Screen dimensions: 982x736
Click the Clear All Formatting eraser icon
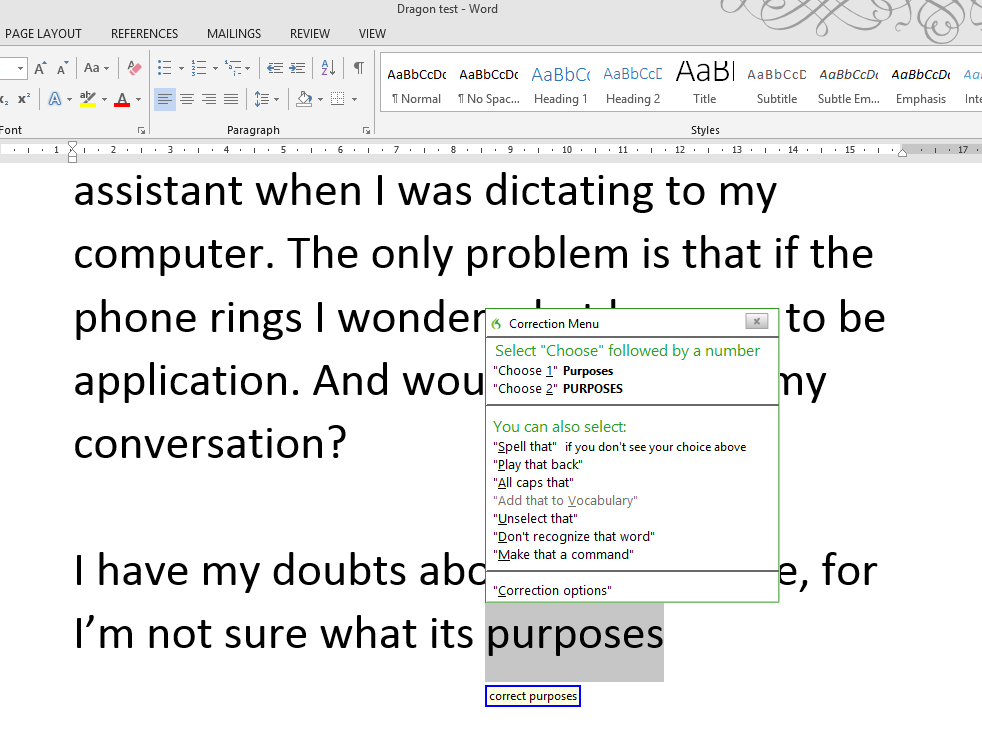coord(134,68)
